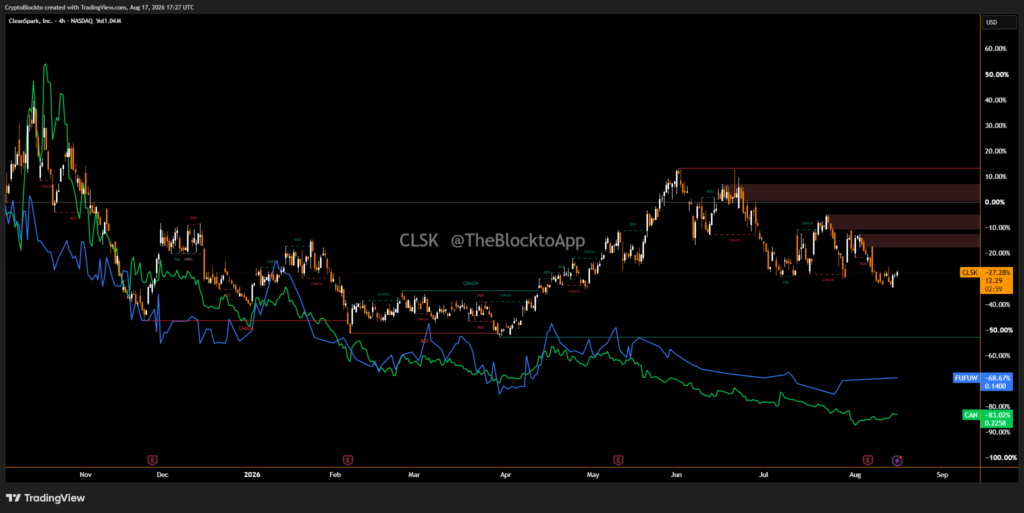Click the -83.02% CAN value
The width and height of the screenshot is (1024, 513).
point(997,415)
